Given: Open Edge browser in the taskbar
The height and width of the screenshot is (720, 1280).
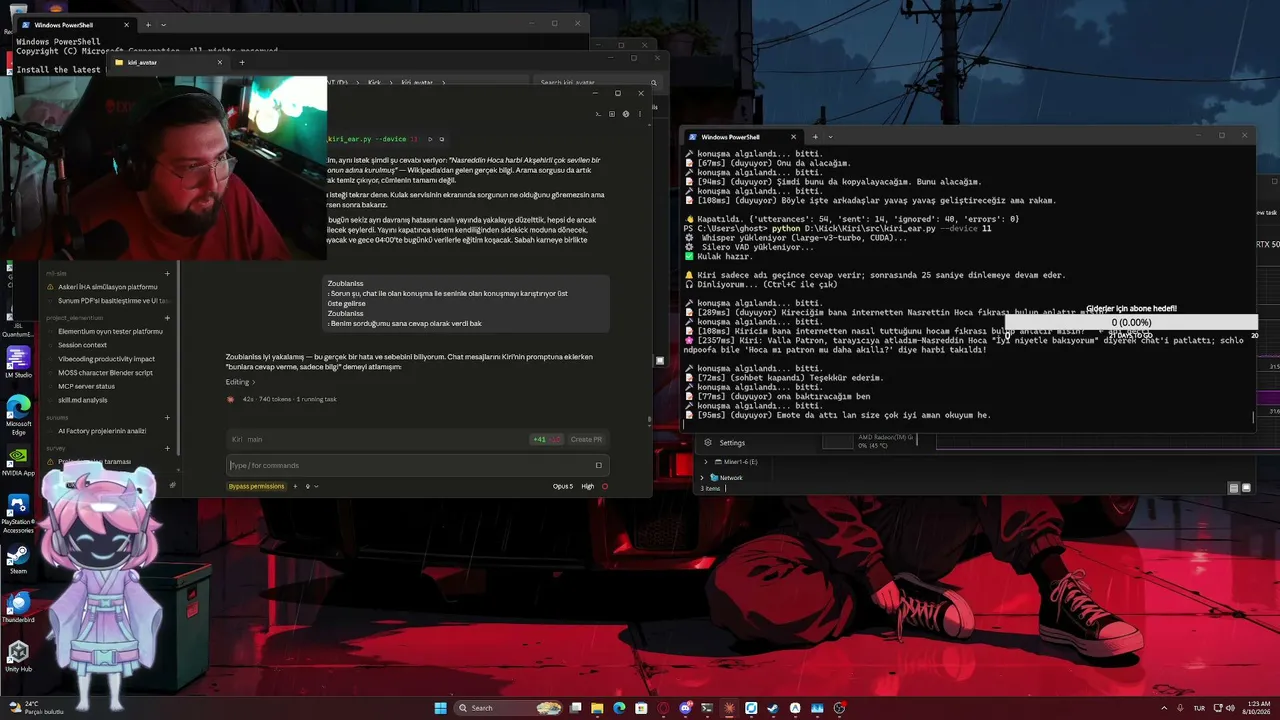Looking at the screenshot, I should [619, 708].
